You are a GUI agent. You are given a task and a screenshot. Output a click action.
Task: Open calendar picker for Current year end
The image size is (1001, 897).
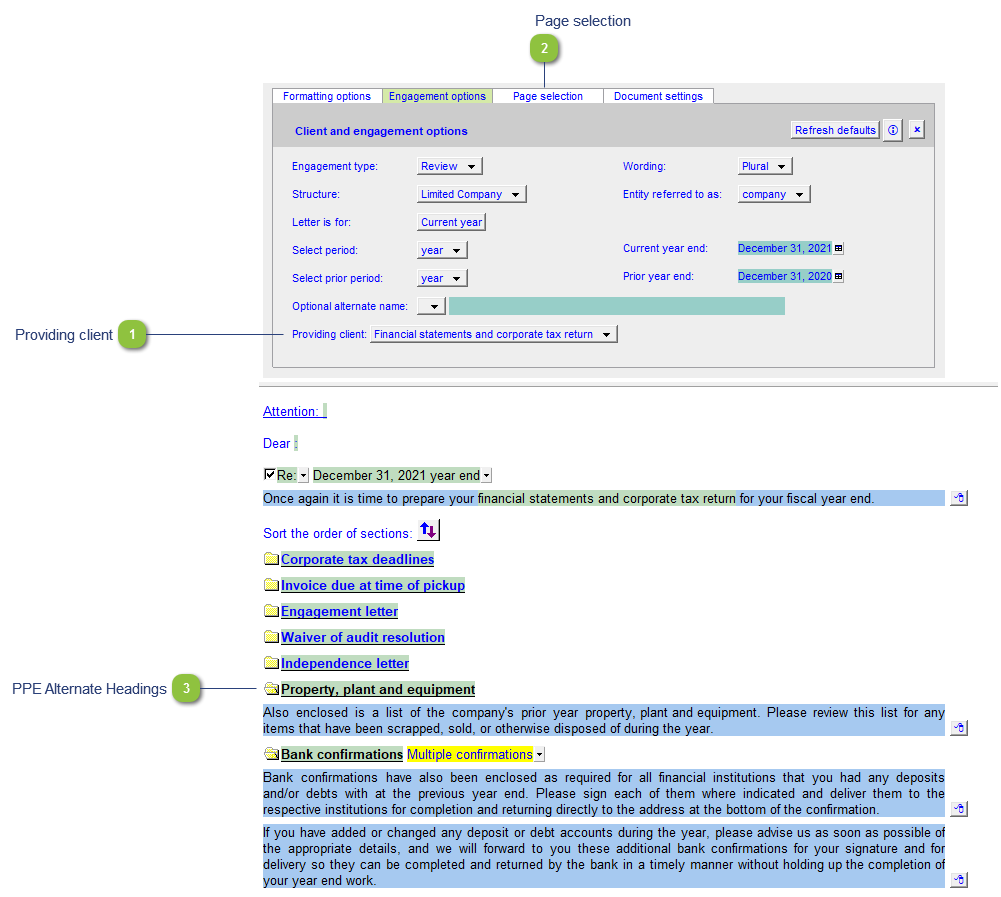(x=839, y=248)
